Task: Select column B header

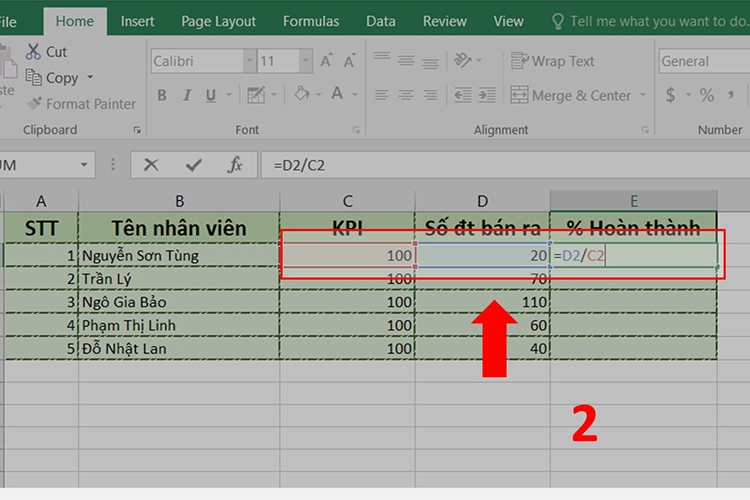Action: tap(179, 201)
